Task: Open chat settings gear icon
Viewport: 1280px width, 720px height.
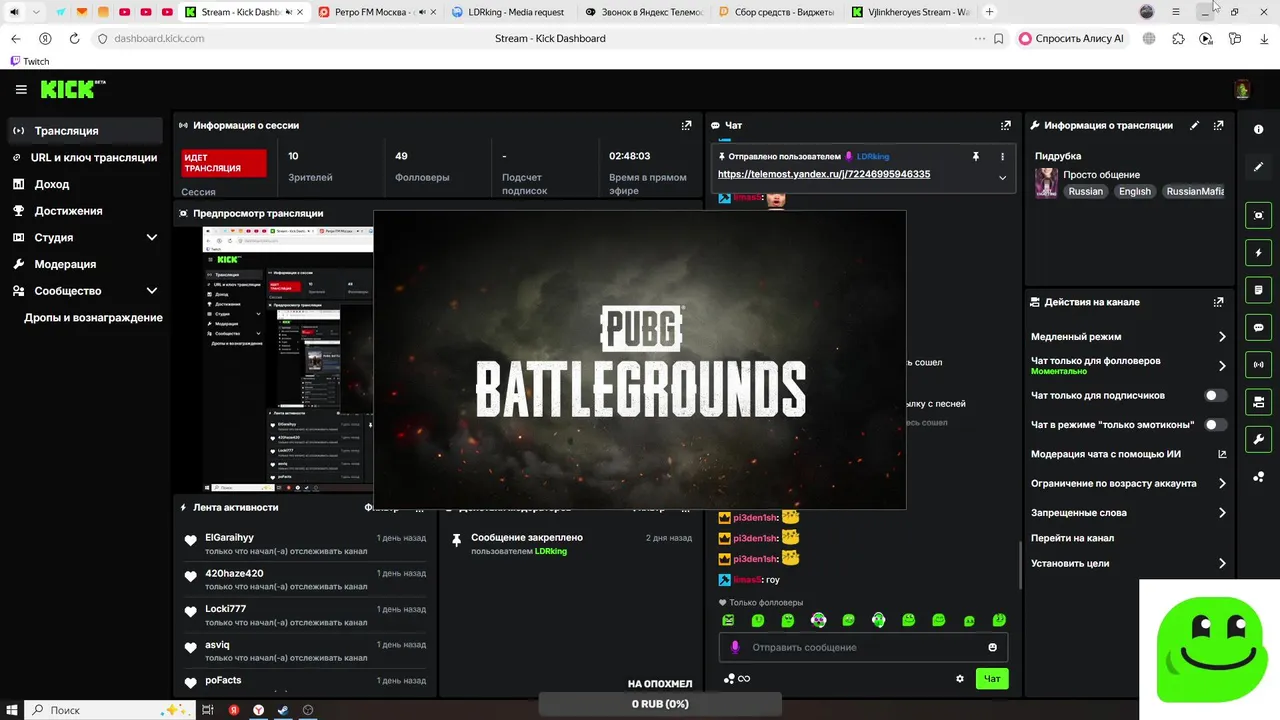Action: 960,679
